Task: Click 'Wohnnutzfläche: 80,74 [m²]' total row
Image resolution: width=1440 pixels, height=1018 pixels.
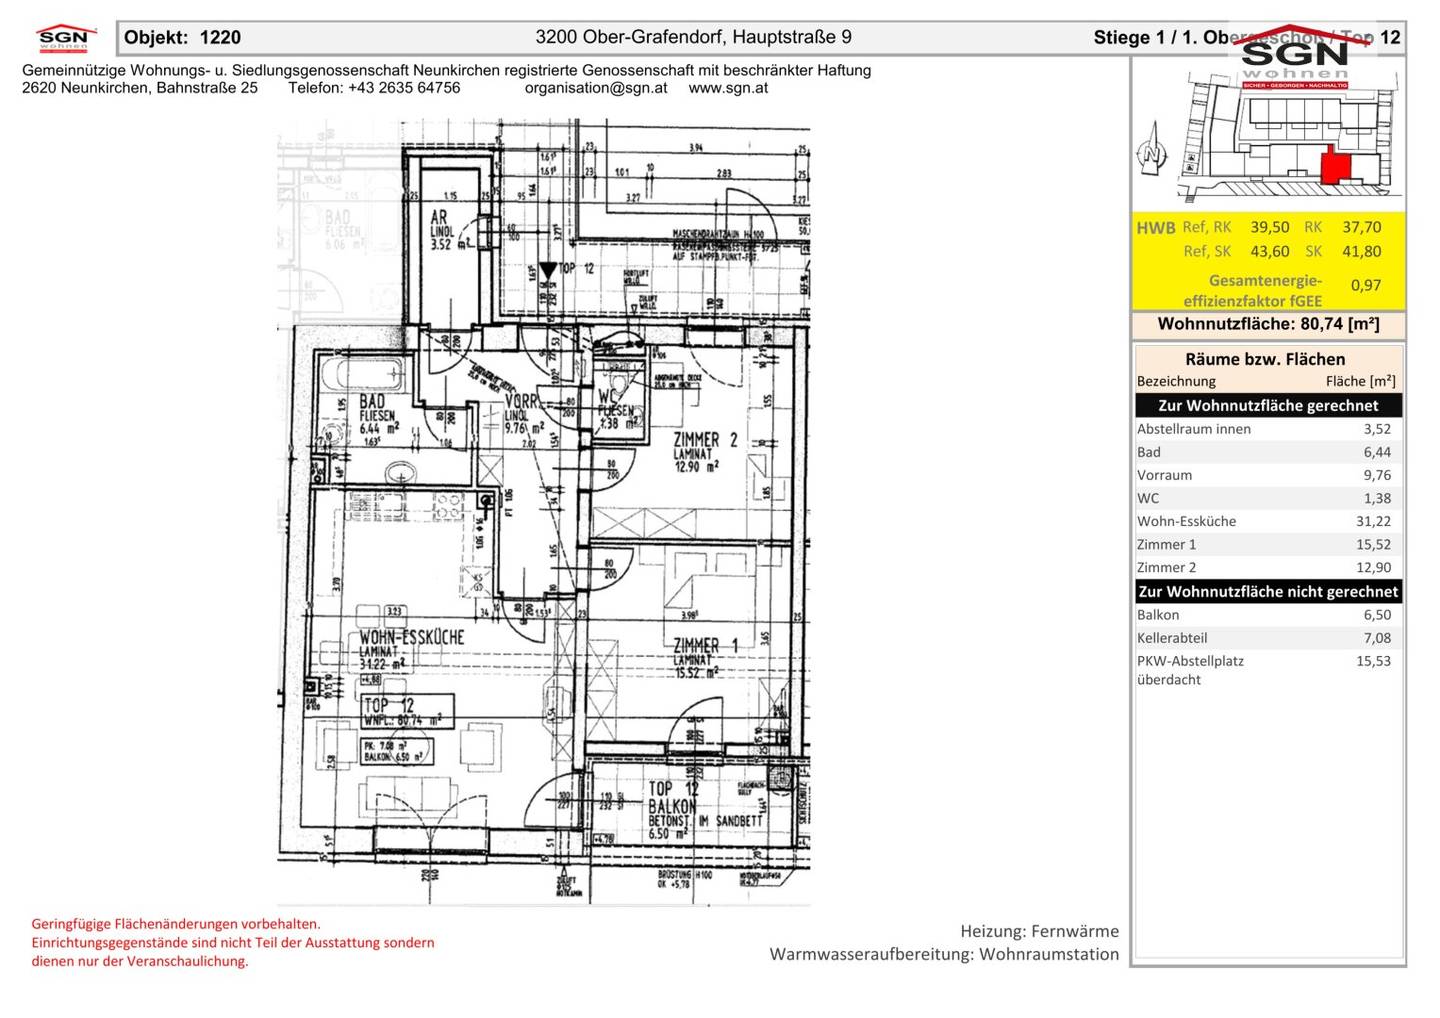Action: (1268, 324)
